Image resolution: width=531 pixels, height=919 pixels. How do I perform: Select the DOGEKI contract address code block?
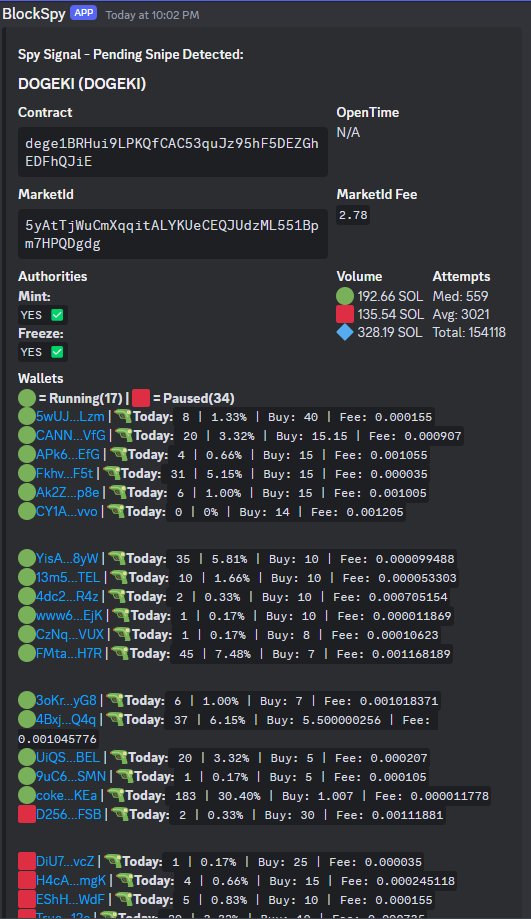(173, 152)
